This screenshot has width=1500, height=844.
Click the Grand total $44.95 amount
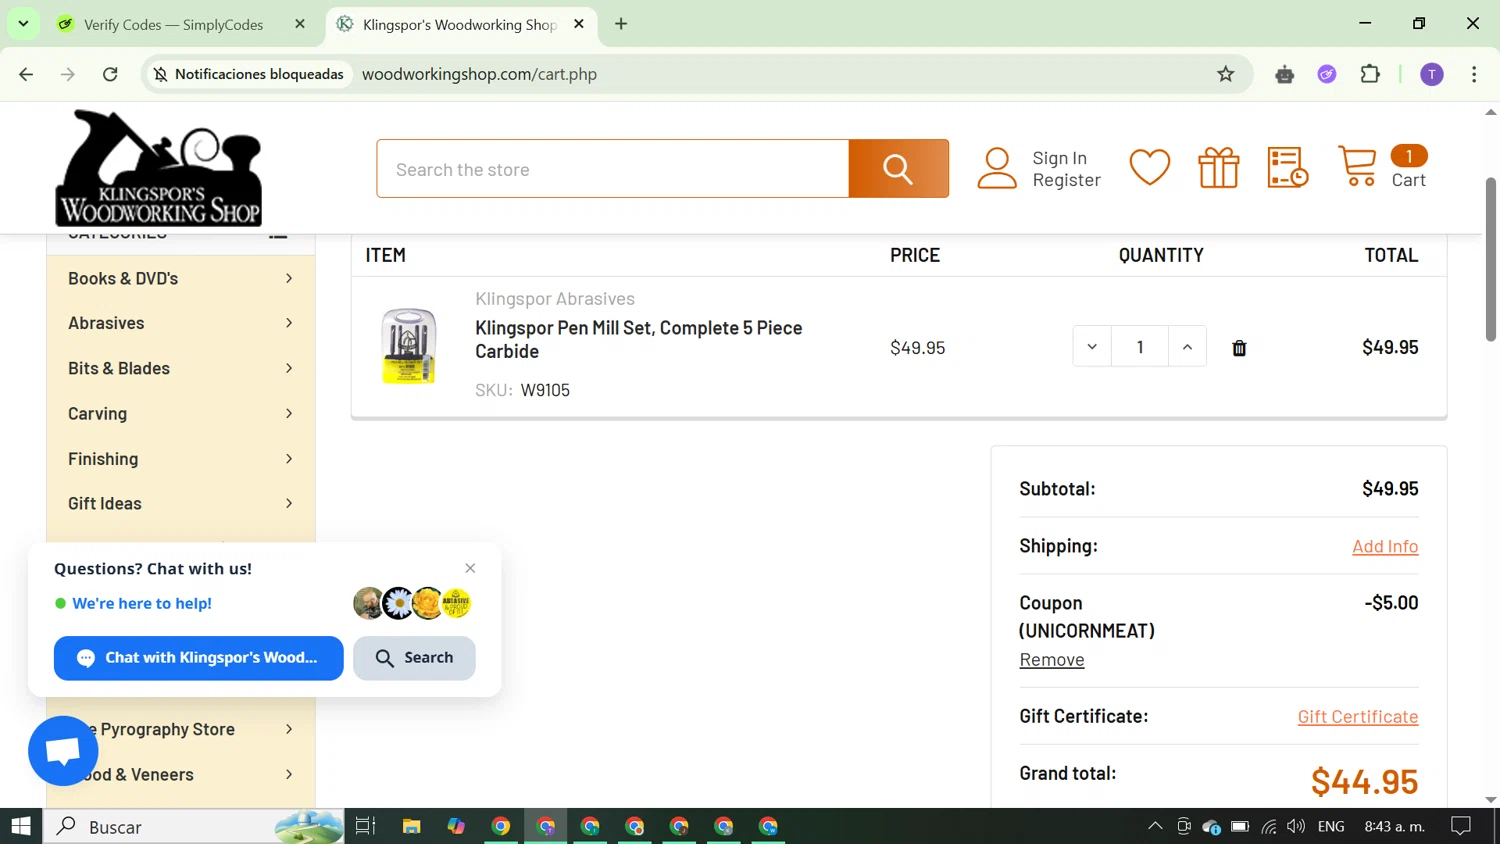click(1364, 781)
